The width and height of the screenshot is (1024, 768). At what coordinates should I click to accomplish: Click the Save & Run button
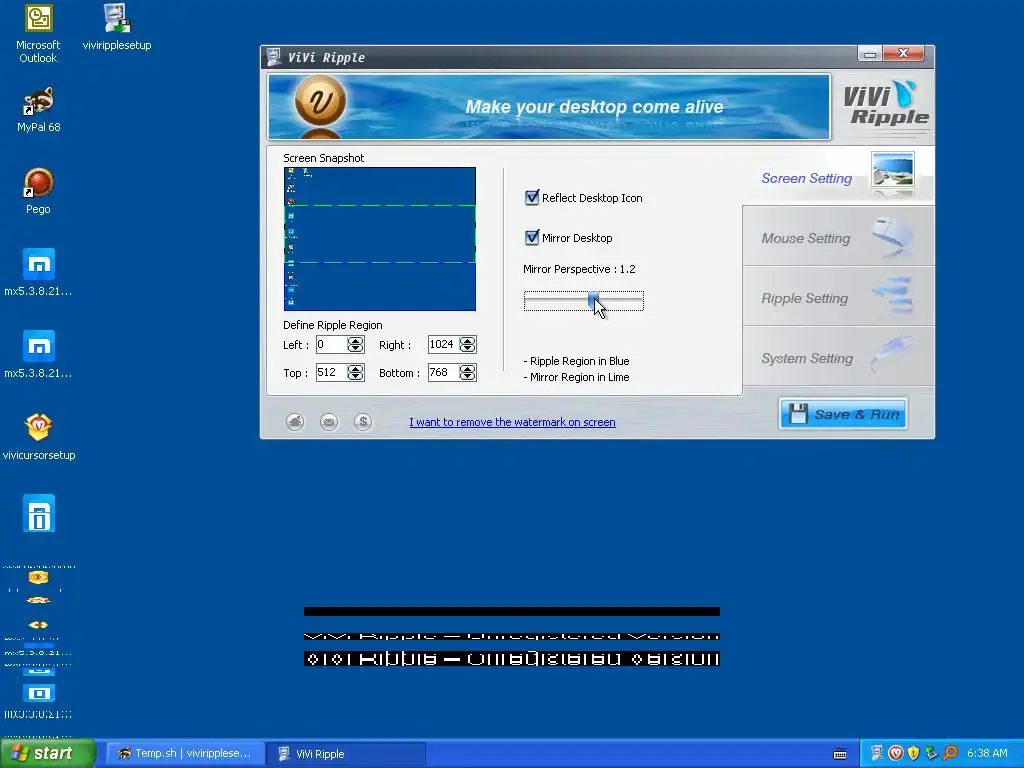(x=843, y=414)
